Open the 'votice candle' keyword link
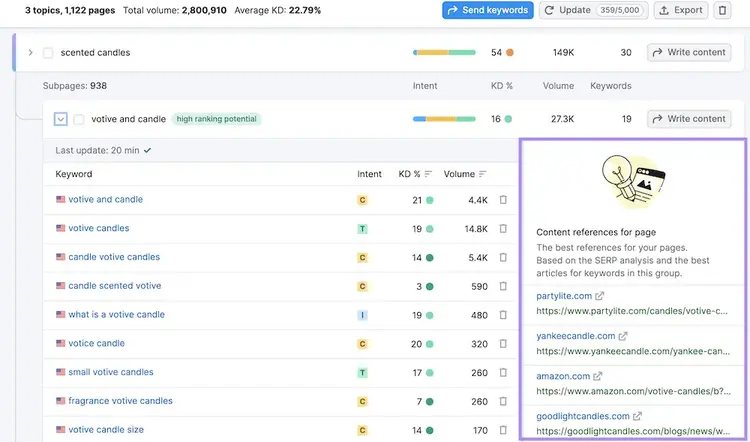This screenshot has width=750, height=442. (96, 343)
